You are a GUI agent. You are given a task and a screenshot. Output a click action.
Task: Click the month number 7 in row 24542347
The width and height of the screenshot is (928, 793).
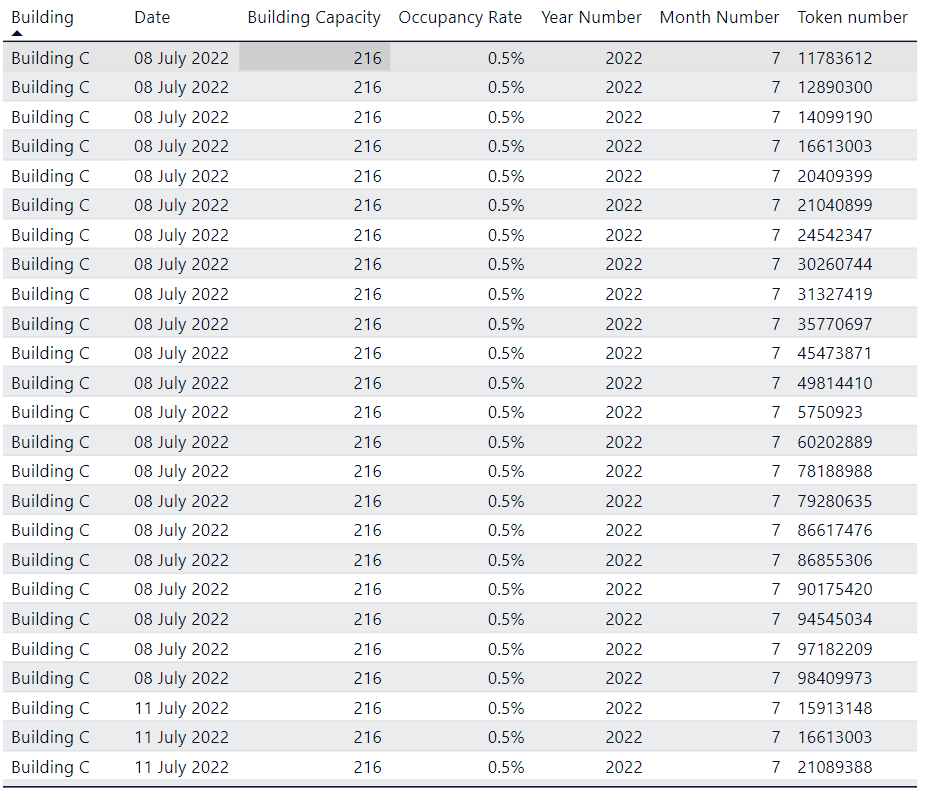[776, 236]
